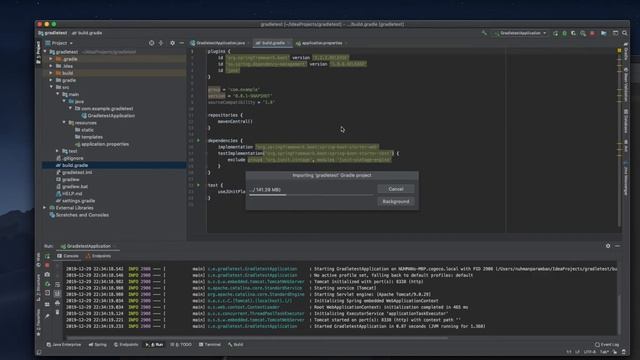This screenshot has height=360, width=640.
Task: Select gradletest.iml file in tree
Action: (x=74, y=172)
